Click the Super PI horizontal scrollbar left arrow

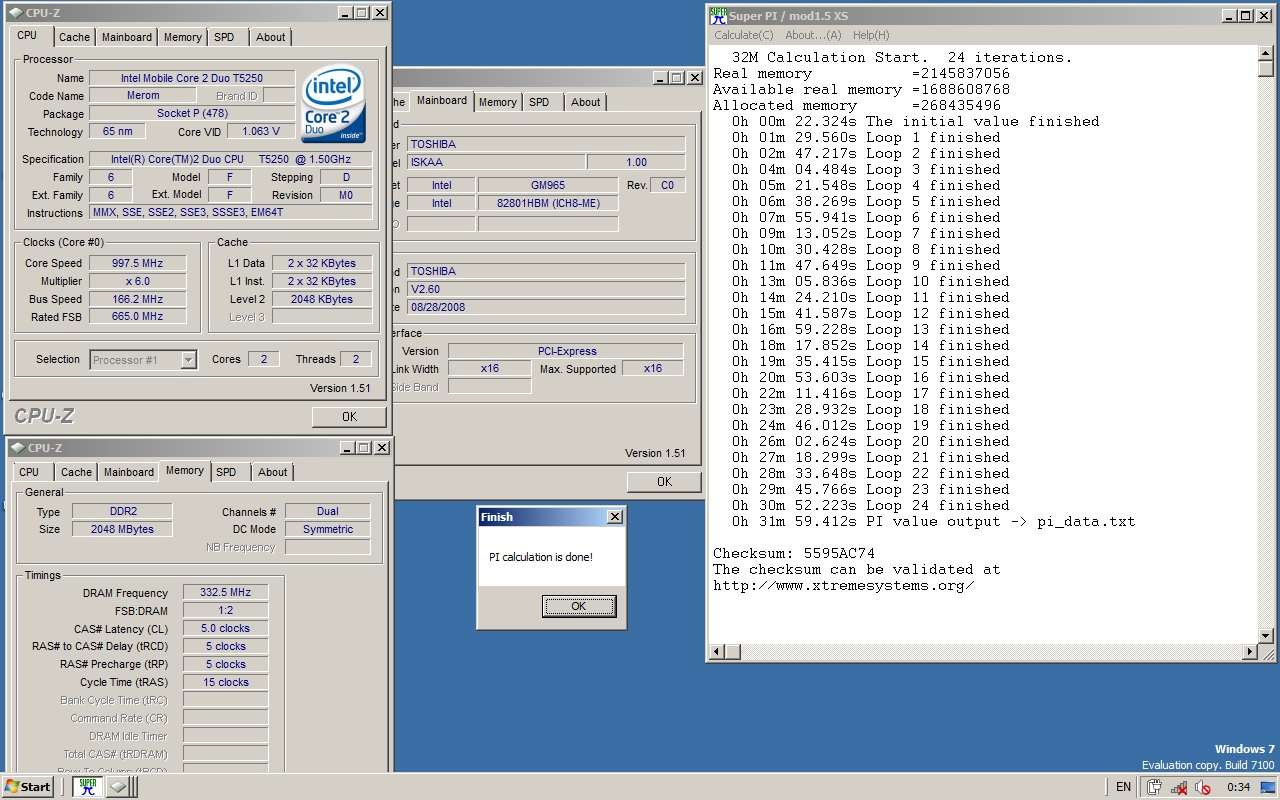pyautogui.click(x=716, y=653)
